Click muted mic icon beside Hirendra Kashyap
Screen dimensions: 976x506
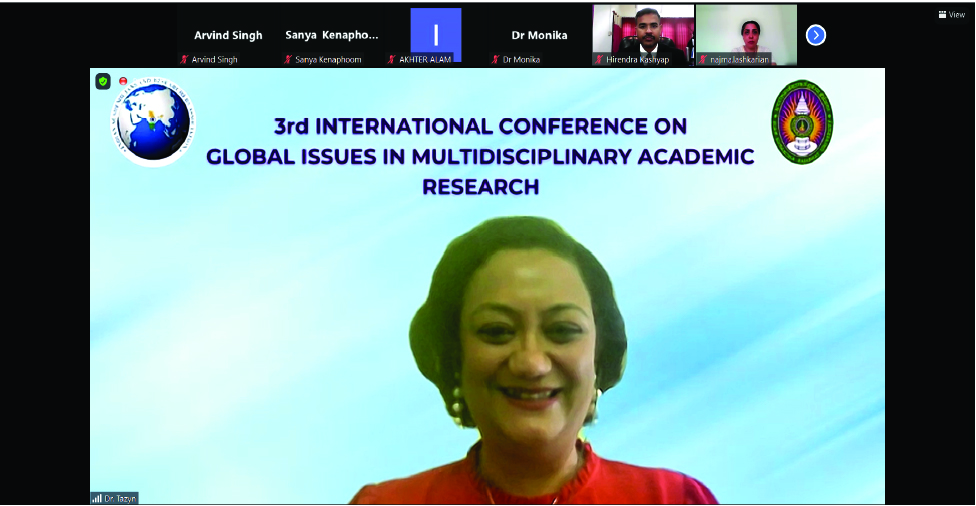tap(599, 60)
